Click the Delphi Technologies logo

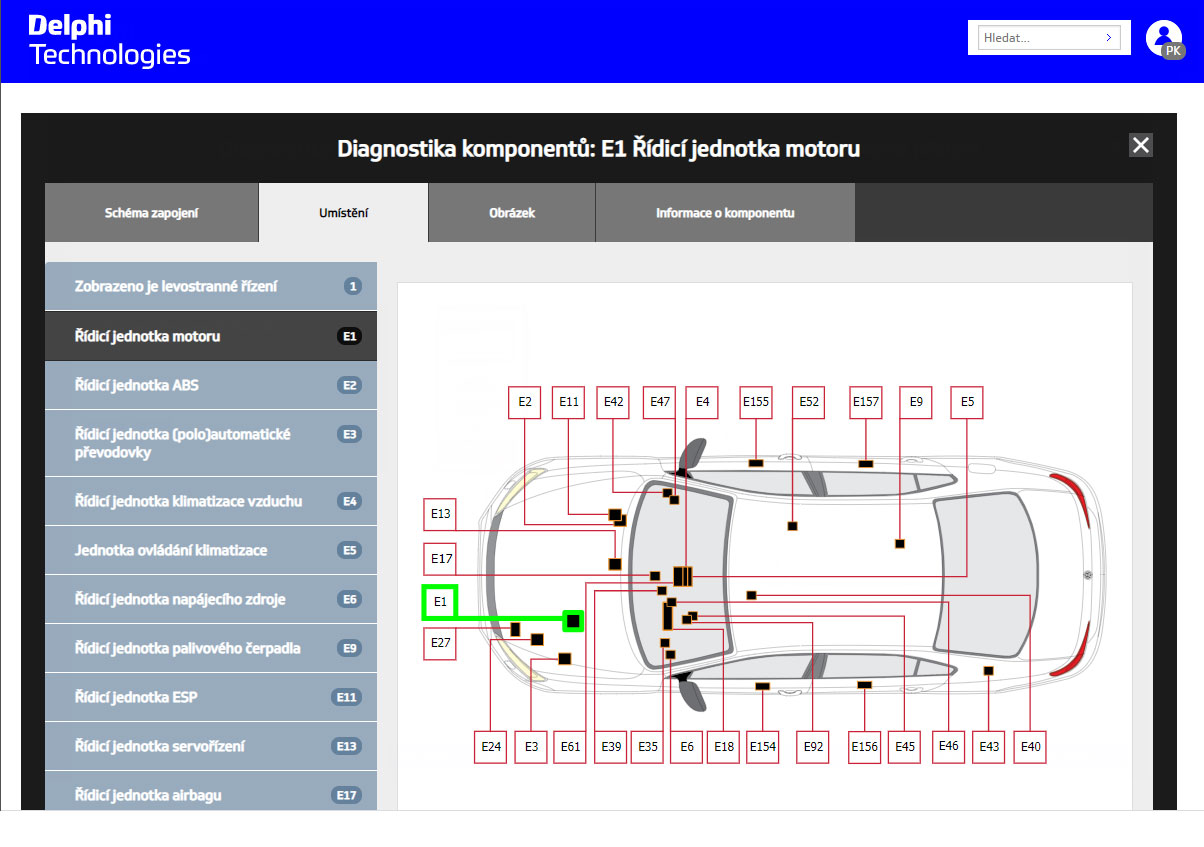109,40
